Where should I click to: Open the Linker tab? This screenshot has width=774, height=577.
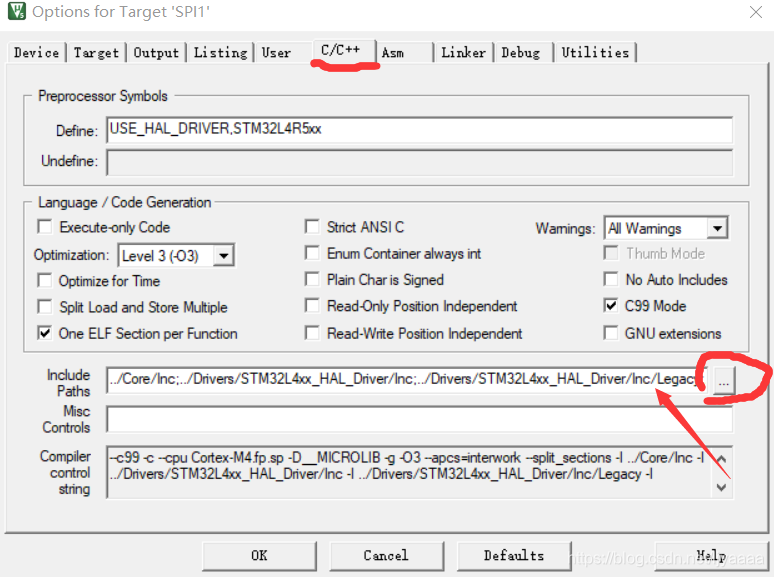pos(464,52)
